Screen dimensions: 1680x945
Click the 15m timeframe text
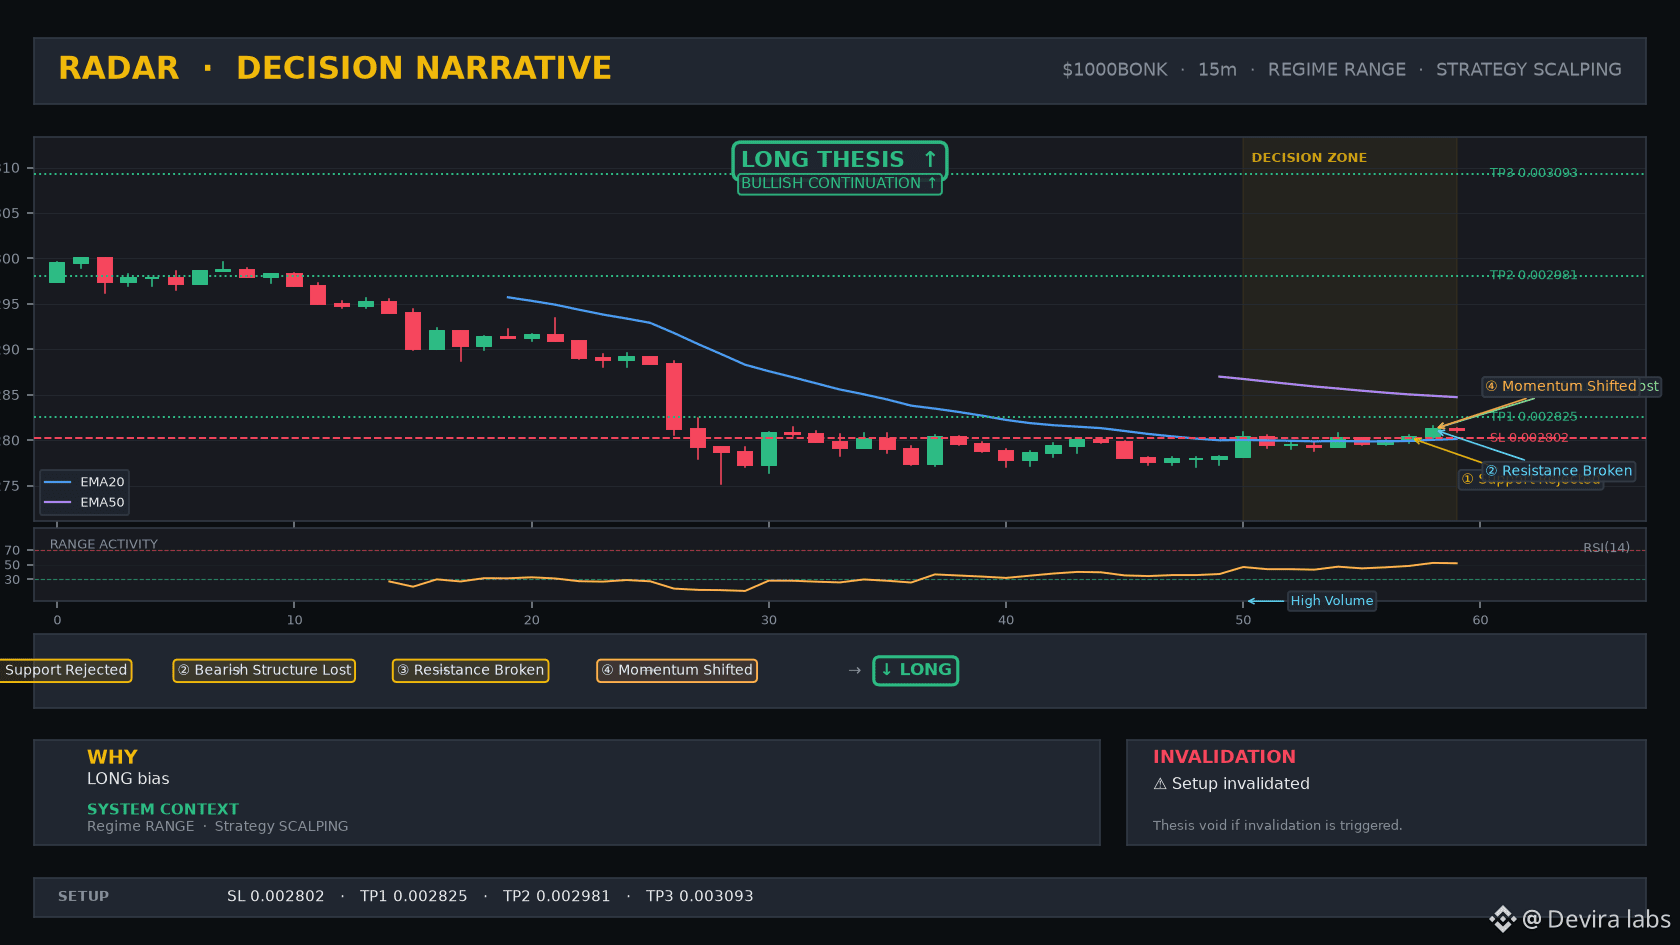[1217, 70]
